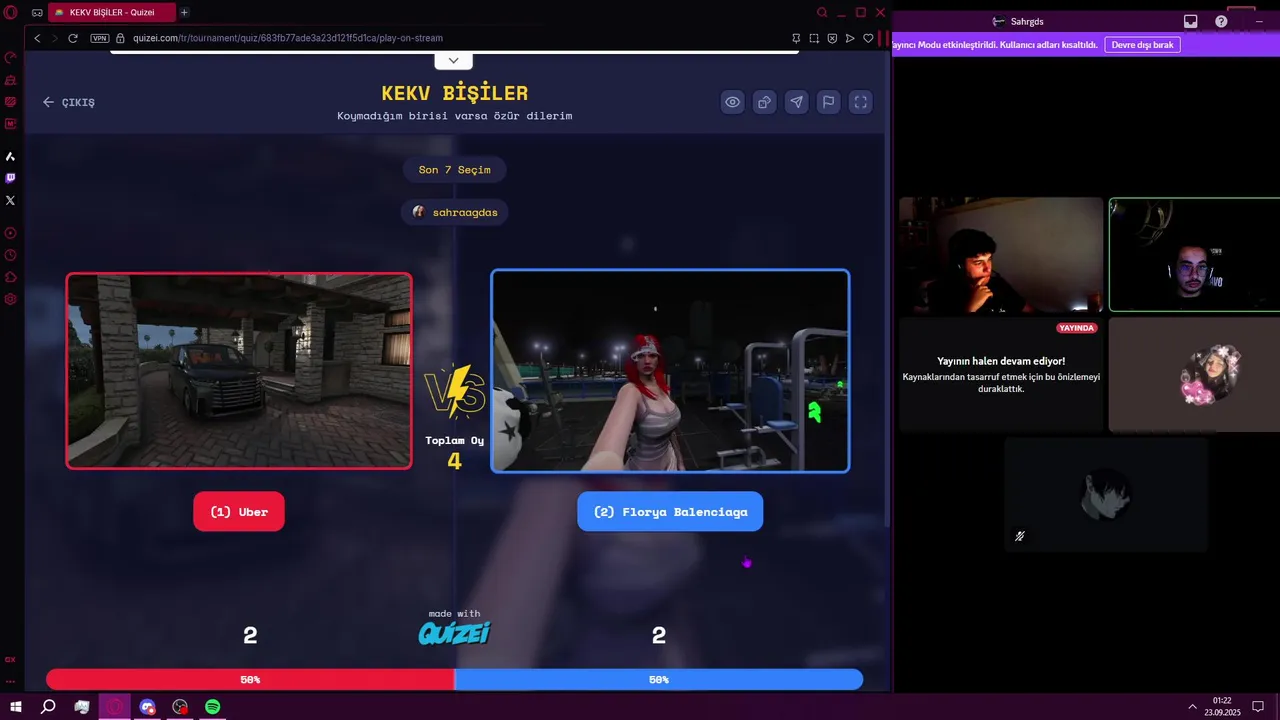Open ad blocker shield icon
Viewport: 1280px width, 720px height.
[x=832, y=38]
